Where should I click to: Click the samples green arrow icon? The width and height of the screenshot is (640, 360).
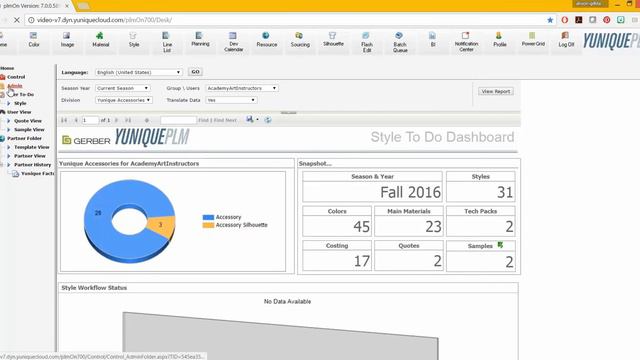(x=500, y=245)
